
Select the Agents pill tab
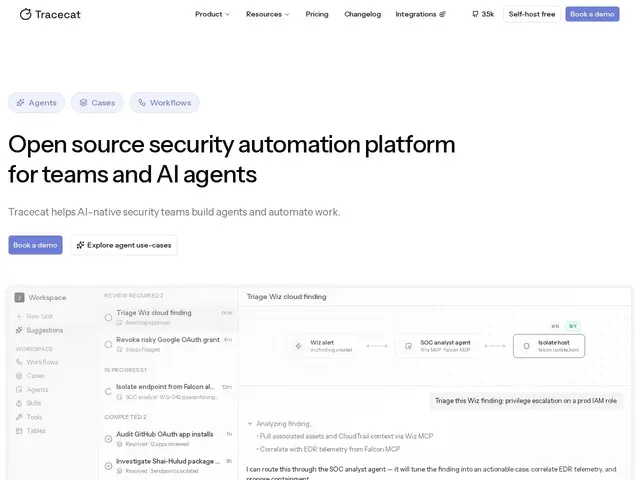click(x=37, y=103)
